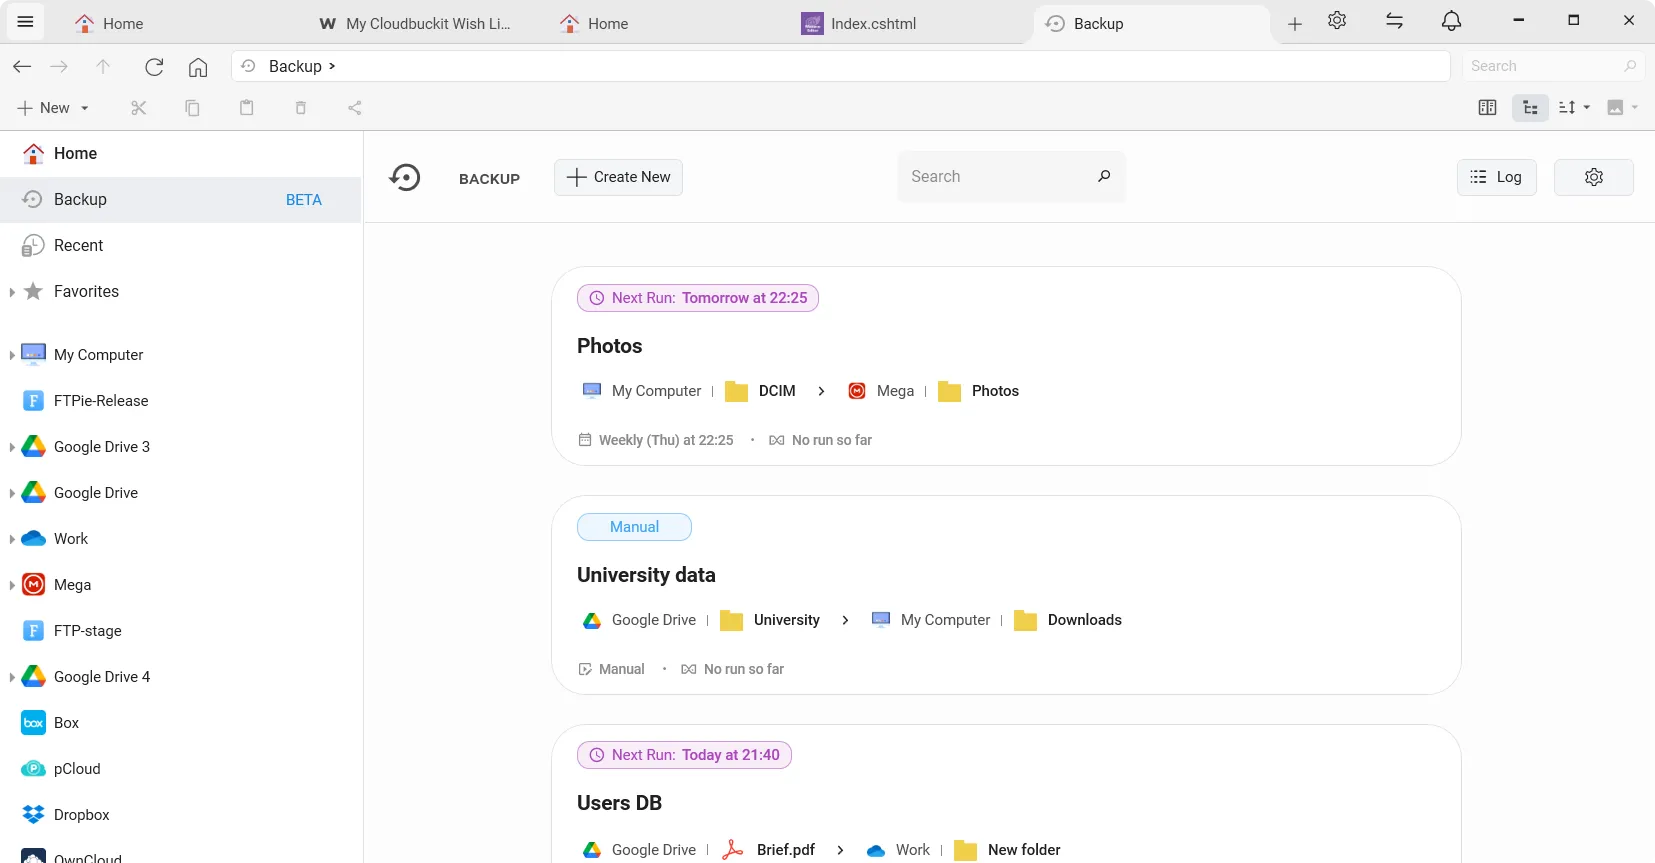This screenshot has height=863, width=1655.
Task: Click the Share icon
Action: pos(354,108)
